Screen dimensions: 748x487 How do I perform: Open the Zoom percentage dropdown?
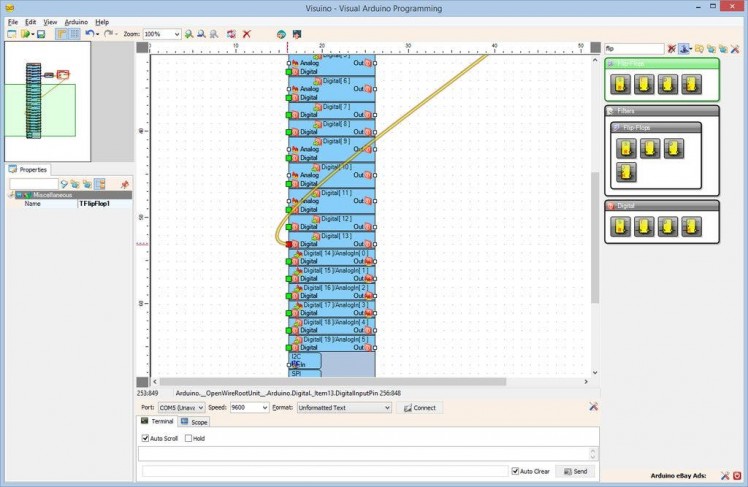pos(176,34)
